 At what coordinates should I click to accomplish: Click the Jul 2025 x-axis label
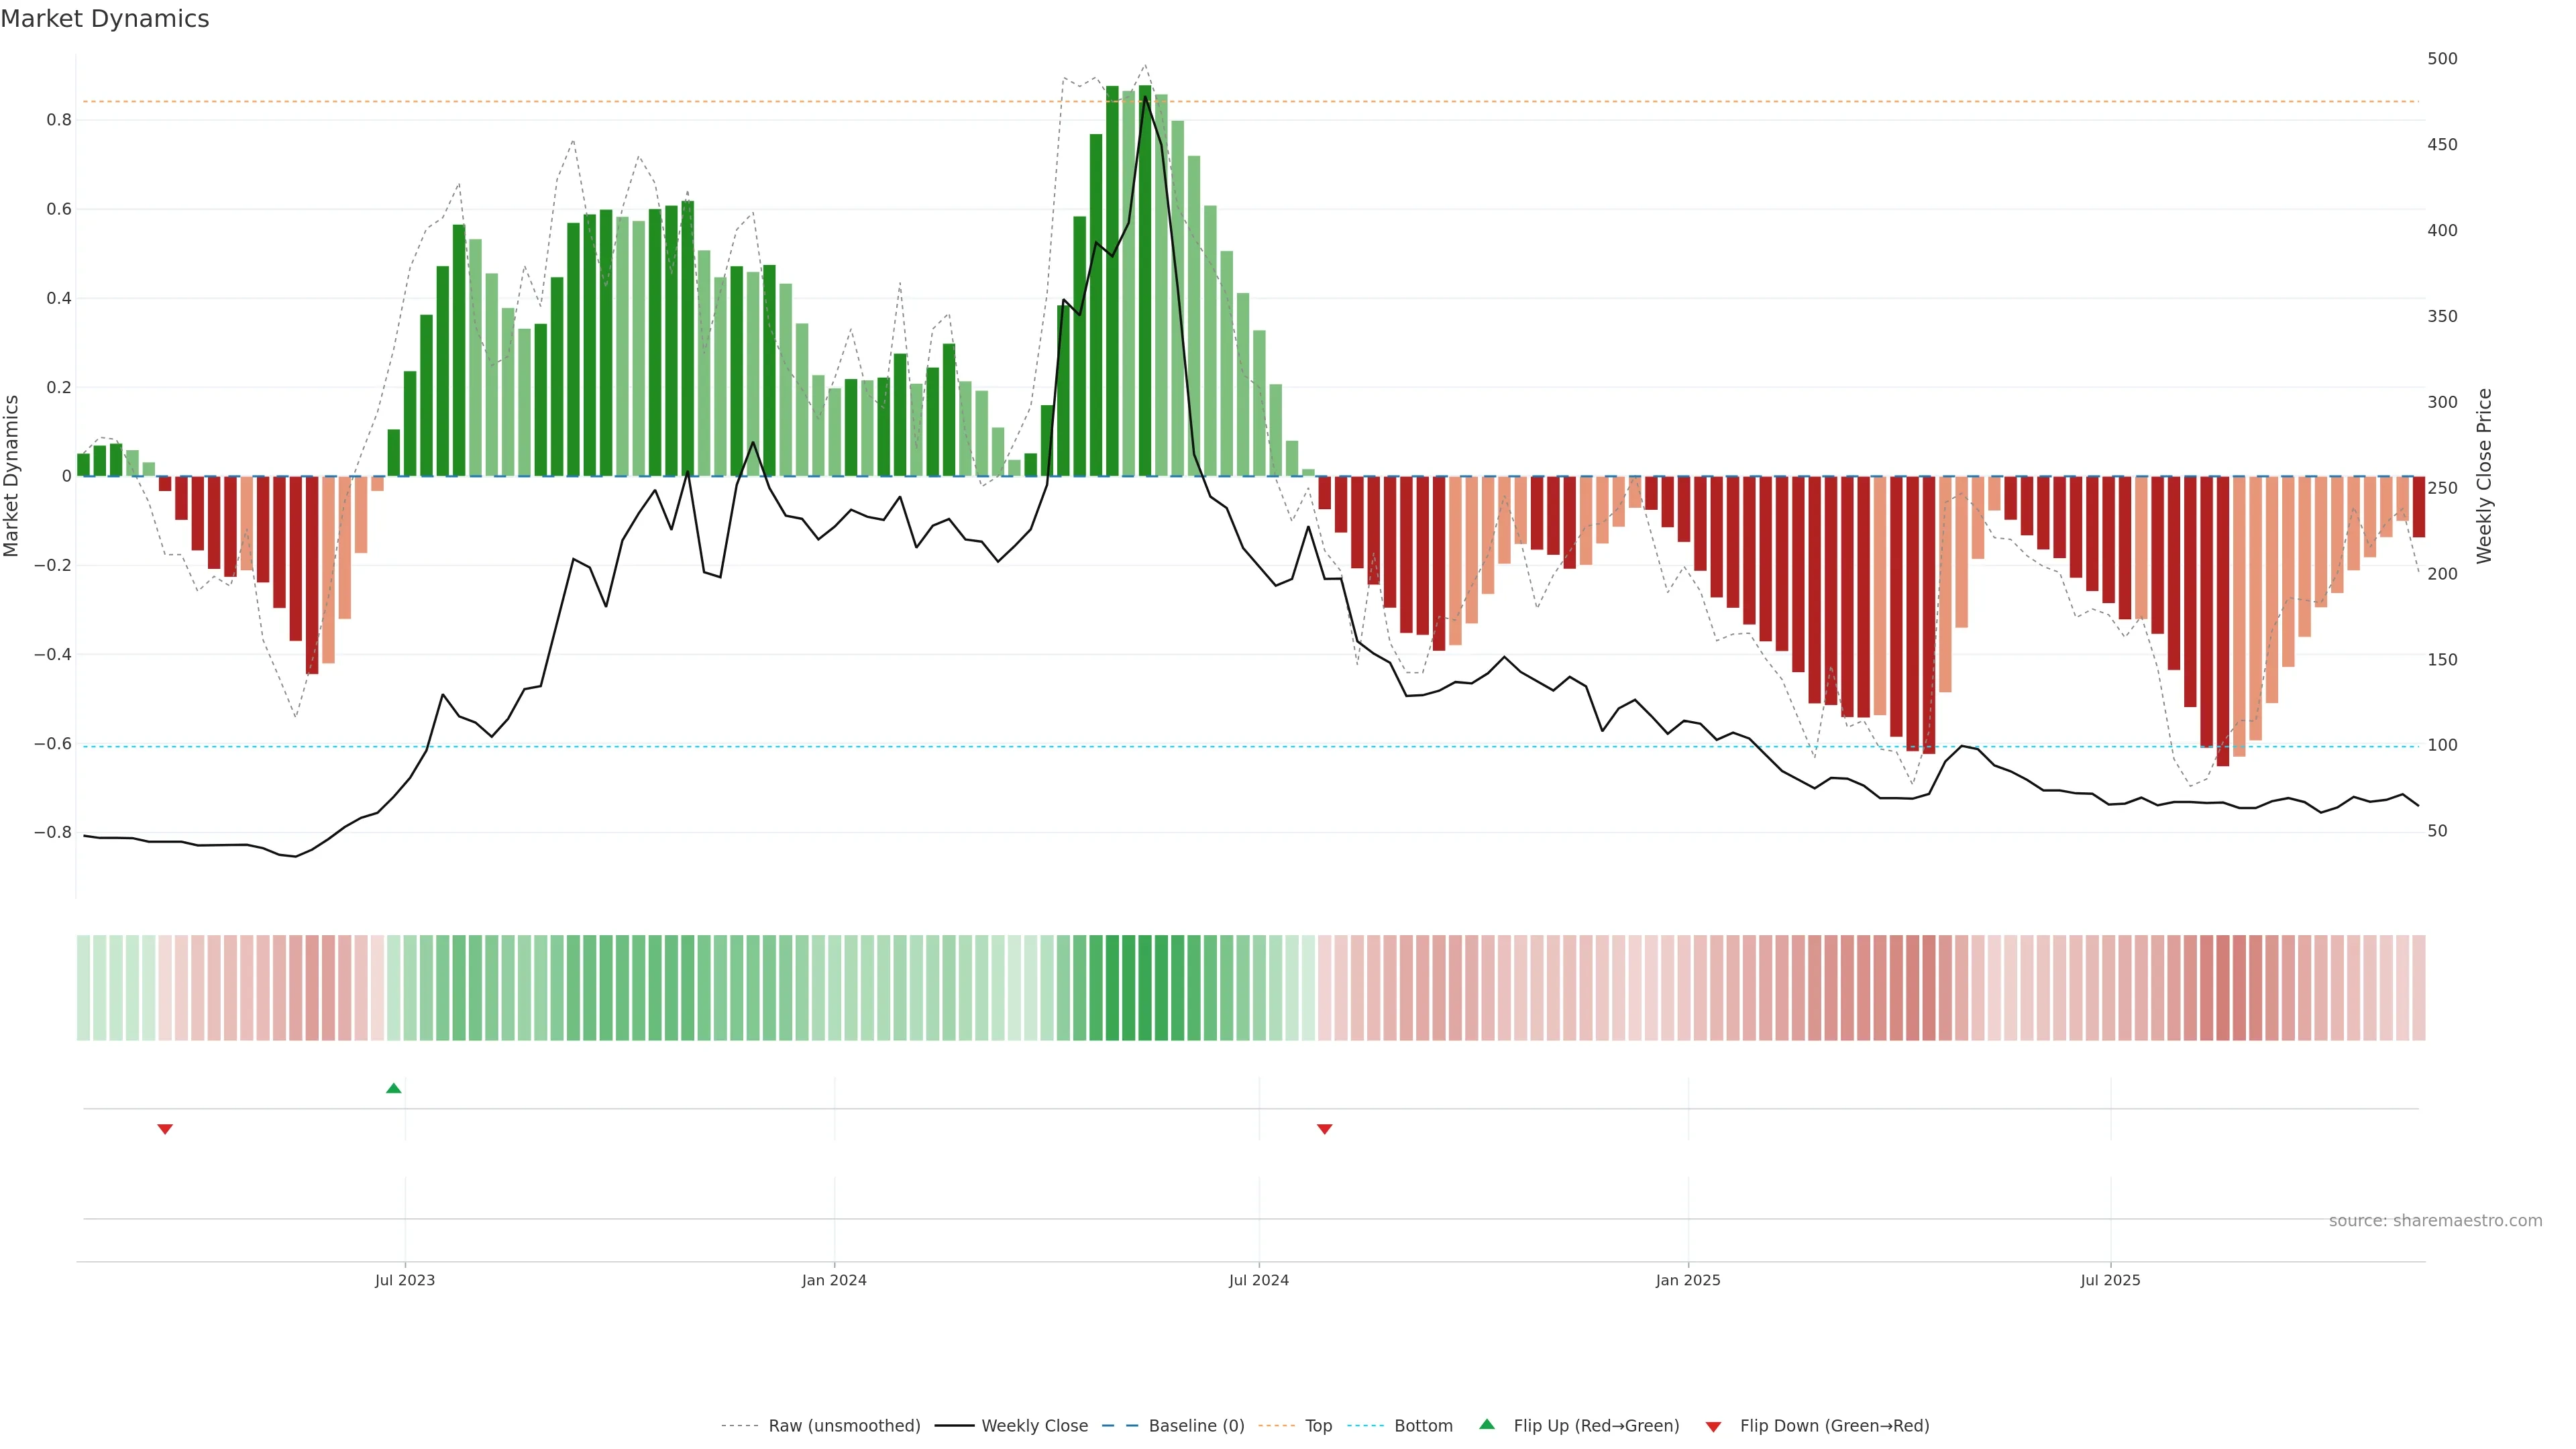point(2110,1280)
